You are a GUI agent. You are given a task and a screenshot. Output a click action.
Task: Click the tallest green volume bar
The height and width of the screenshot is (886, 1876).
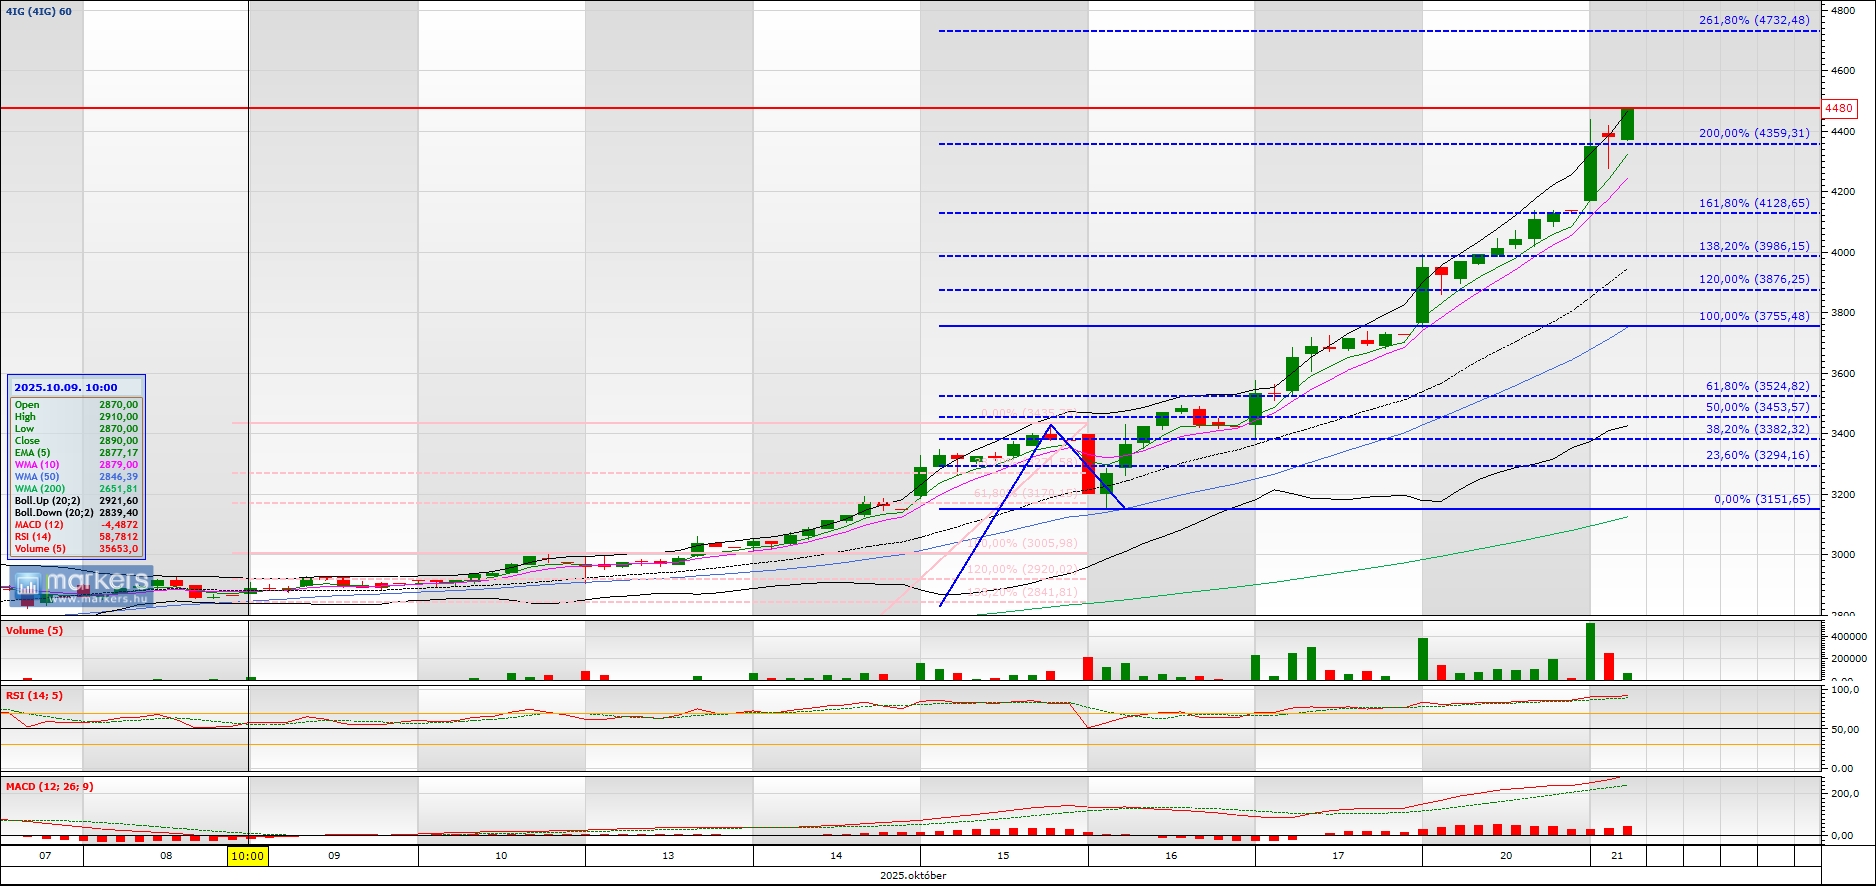(1590, 651)
